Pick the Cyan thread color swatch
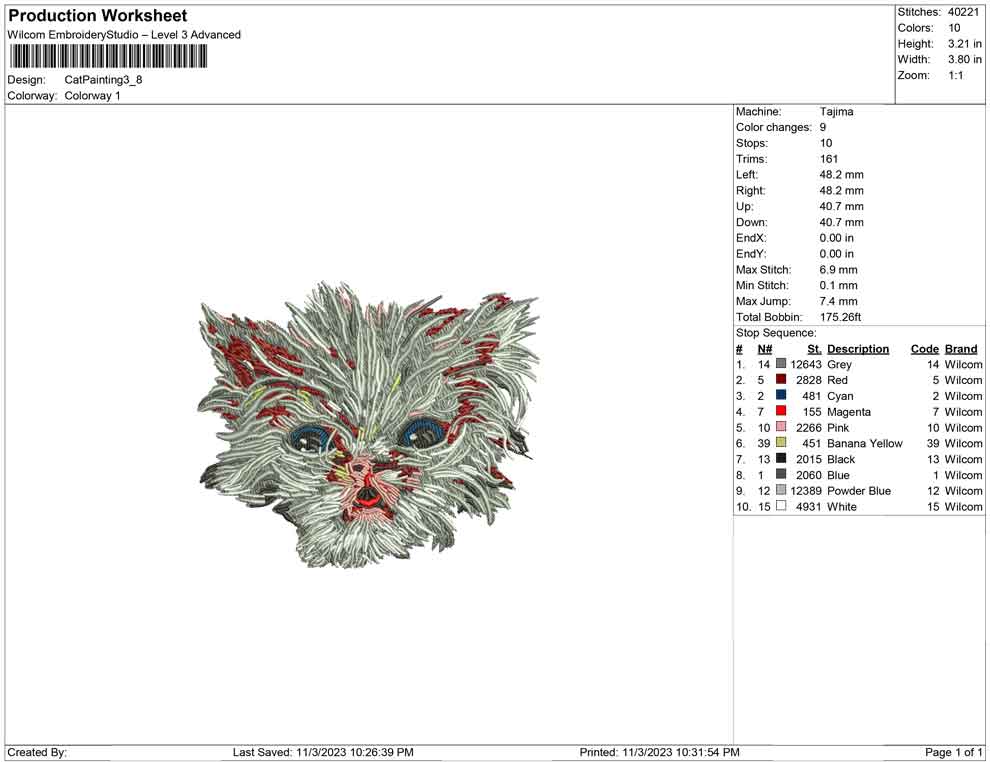The height and width of the screenshot is (762, 990). click(781, 396)
